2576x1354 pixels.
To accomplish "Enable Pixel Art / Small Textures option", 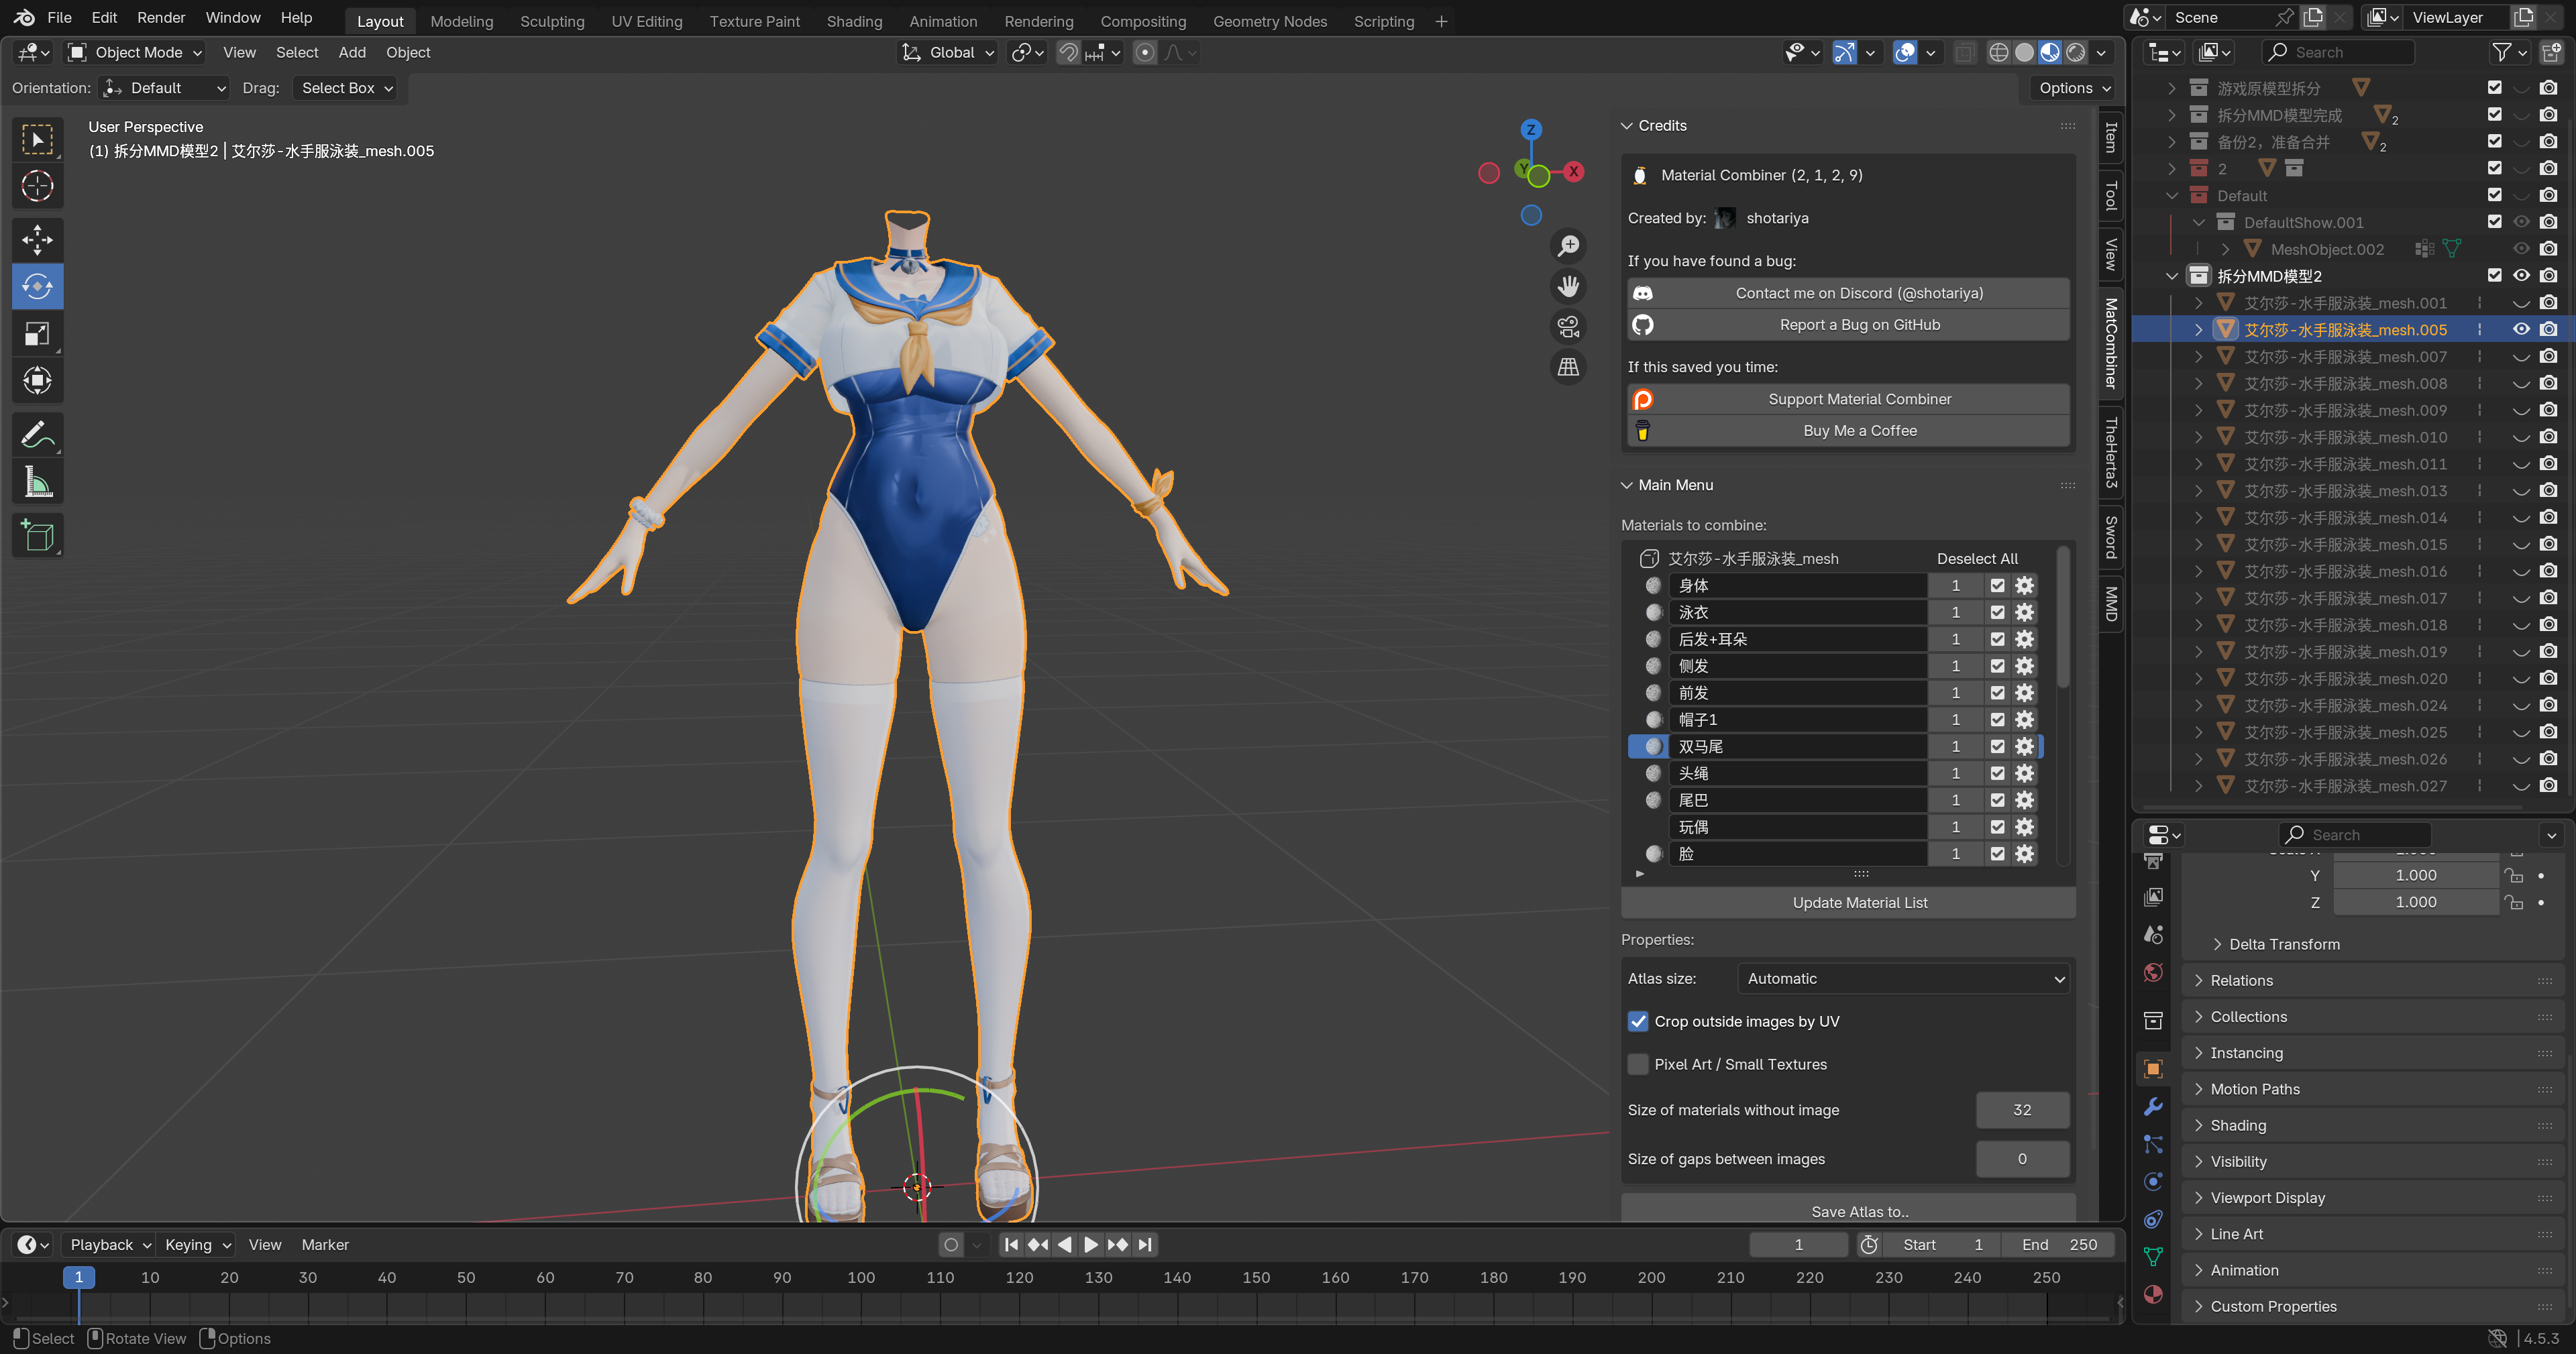I will click(x=1638, y=1064).
